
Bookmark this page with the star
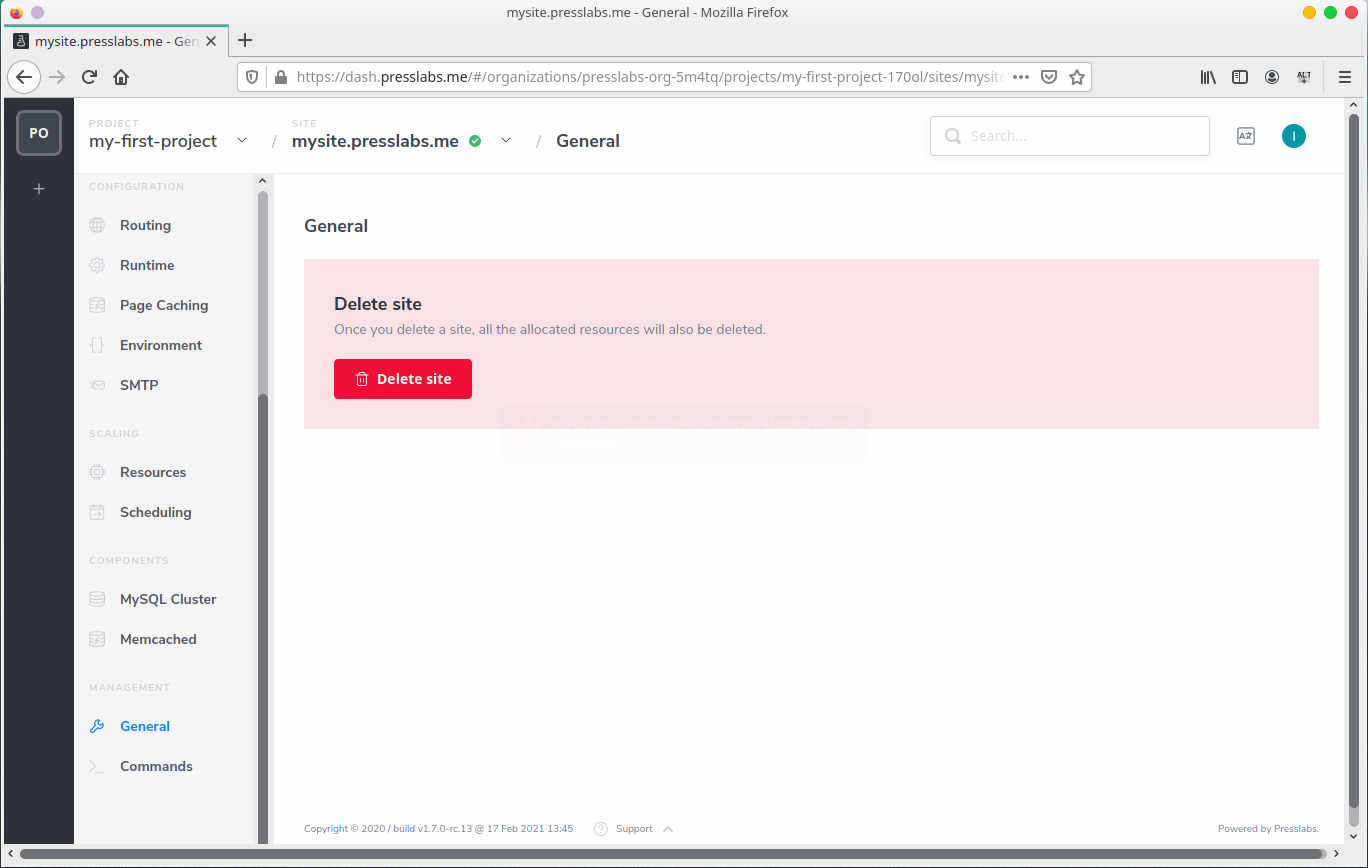point(1077,77)
